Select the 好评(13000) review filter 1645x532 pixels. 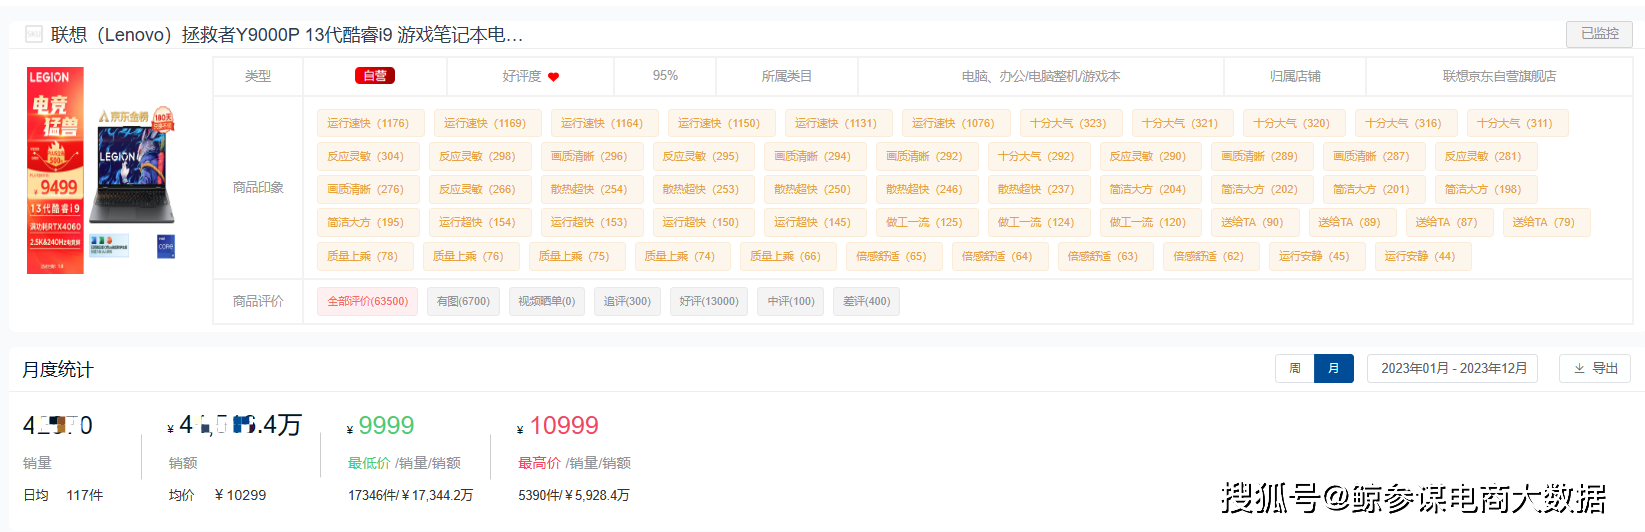pos(709,301)
